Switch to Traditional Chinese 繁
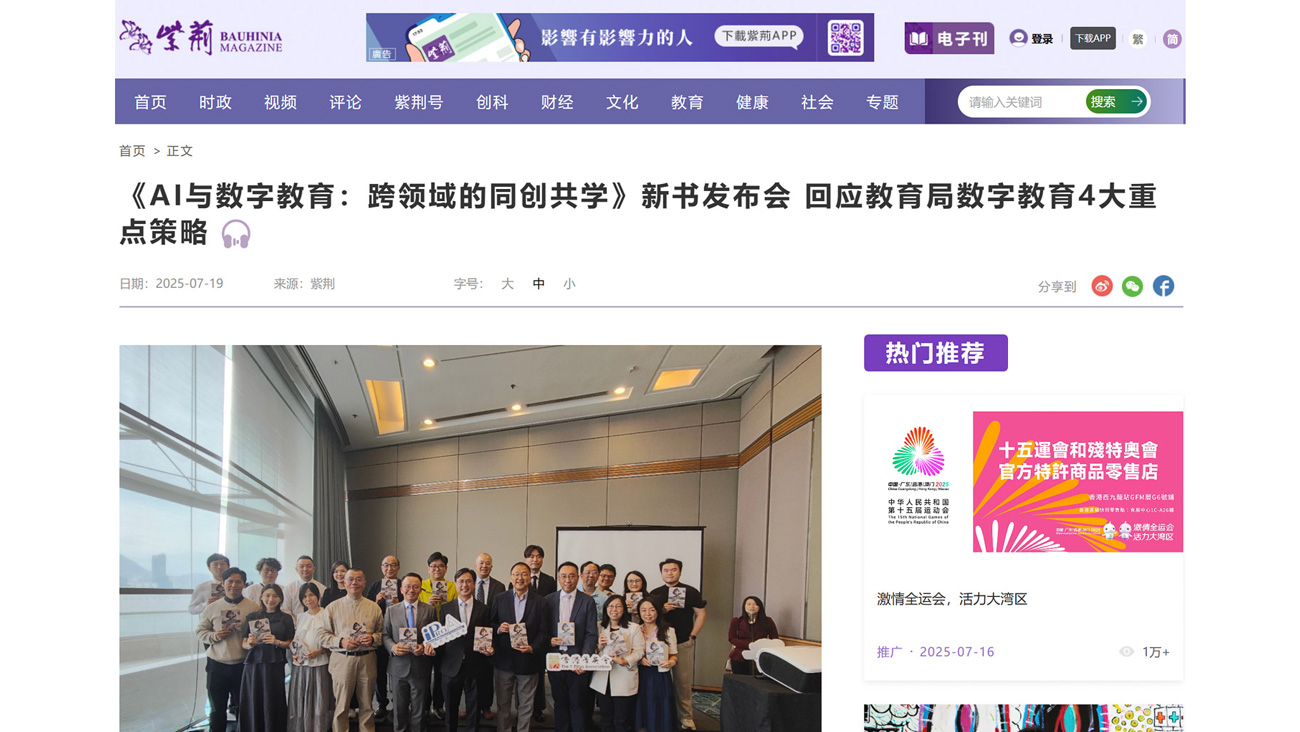 [1138, 39]
